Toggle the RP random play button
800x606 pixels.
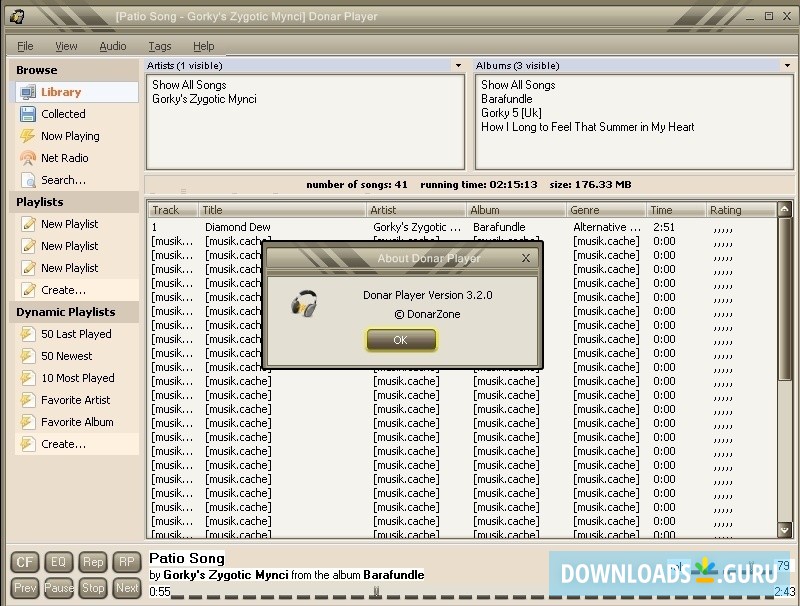(127, 562)
